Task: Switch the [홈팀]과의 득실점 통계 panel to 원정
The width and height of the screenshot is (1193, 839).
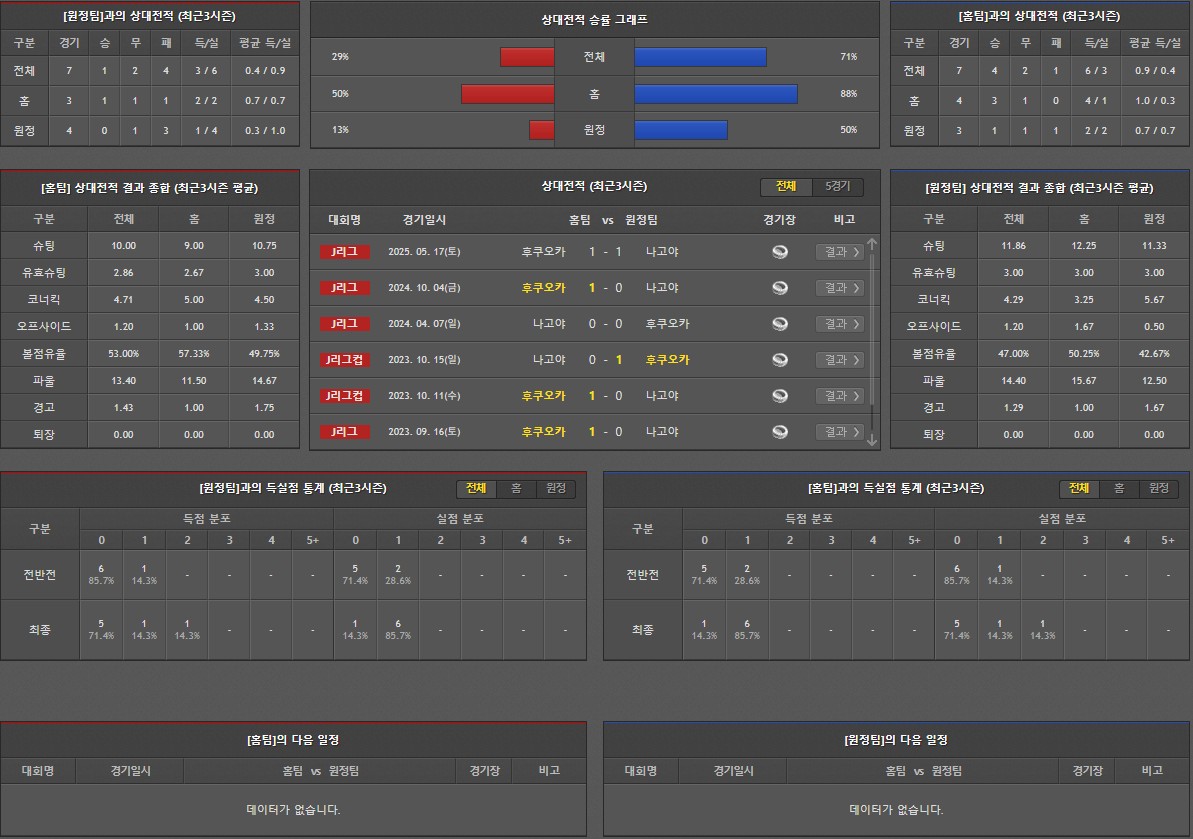Action: click(x=1158, y=489)
